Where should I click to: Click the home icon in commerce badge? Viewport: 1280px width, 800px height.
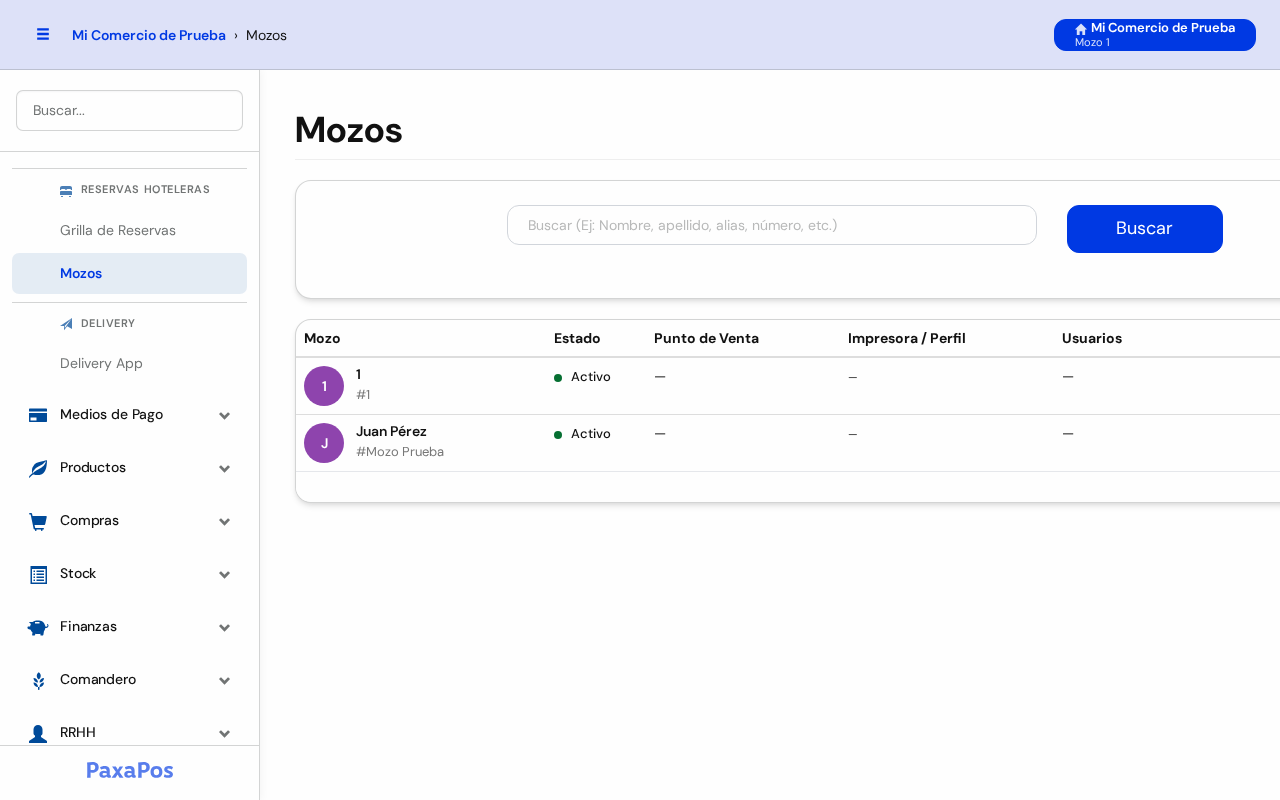[1081, 29]
